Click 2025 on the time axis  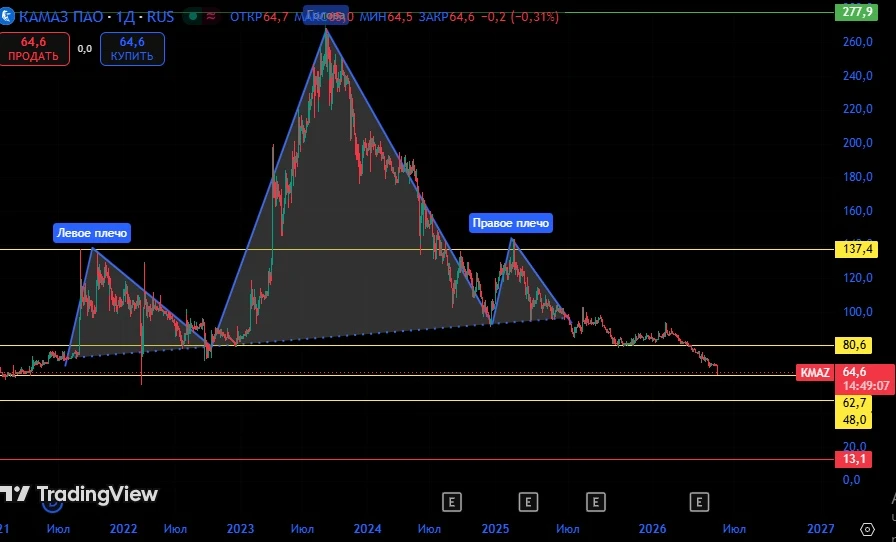pyautogui.click(x=495, y=529)
